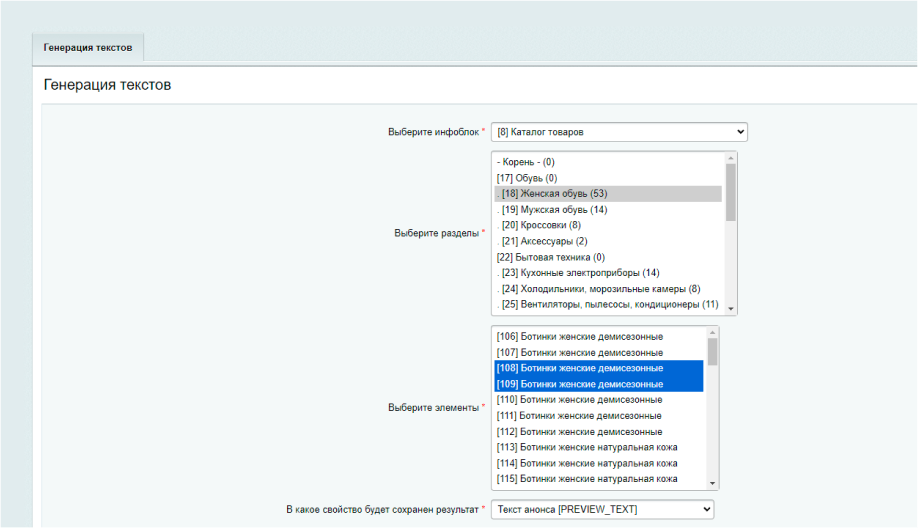Click element [108] in the elements list
This screenshot has width=918, height=528.
click(x=579, y=368)
